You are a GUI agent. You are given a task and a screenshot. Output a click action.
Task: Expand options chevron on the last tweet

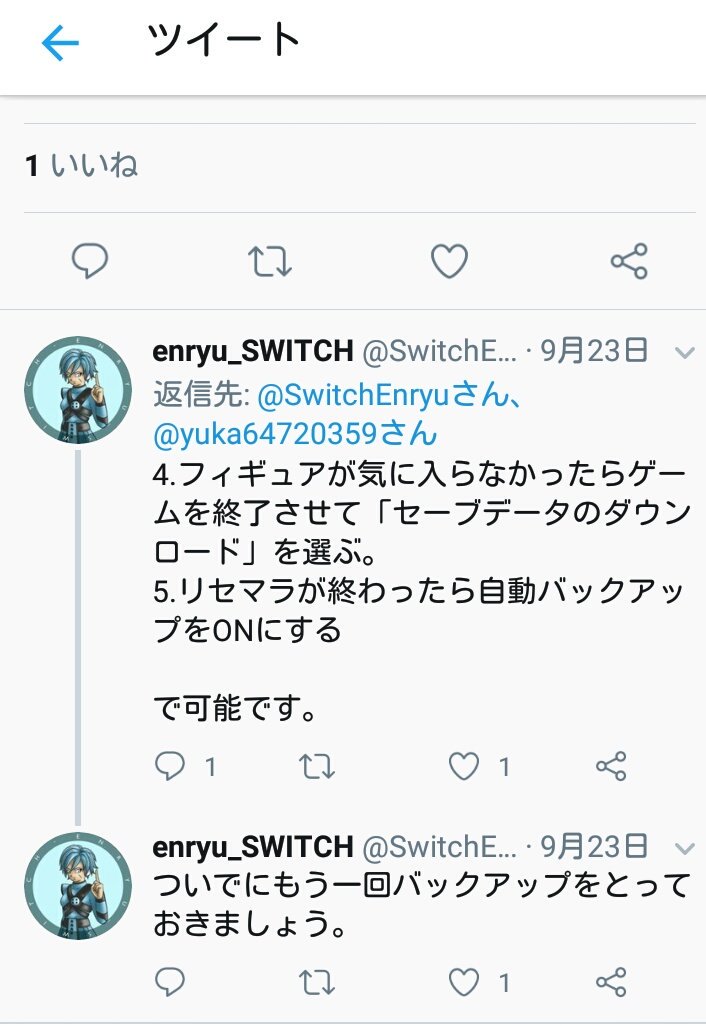(x=684, y=849)
